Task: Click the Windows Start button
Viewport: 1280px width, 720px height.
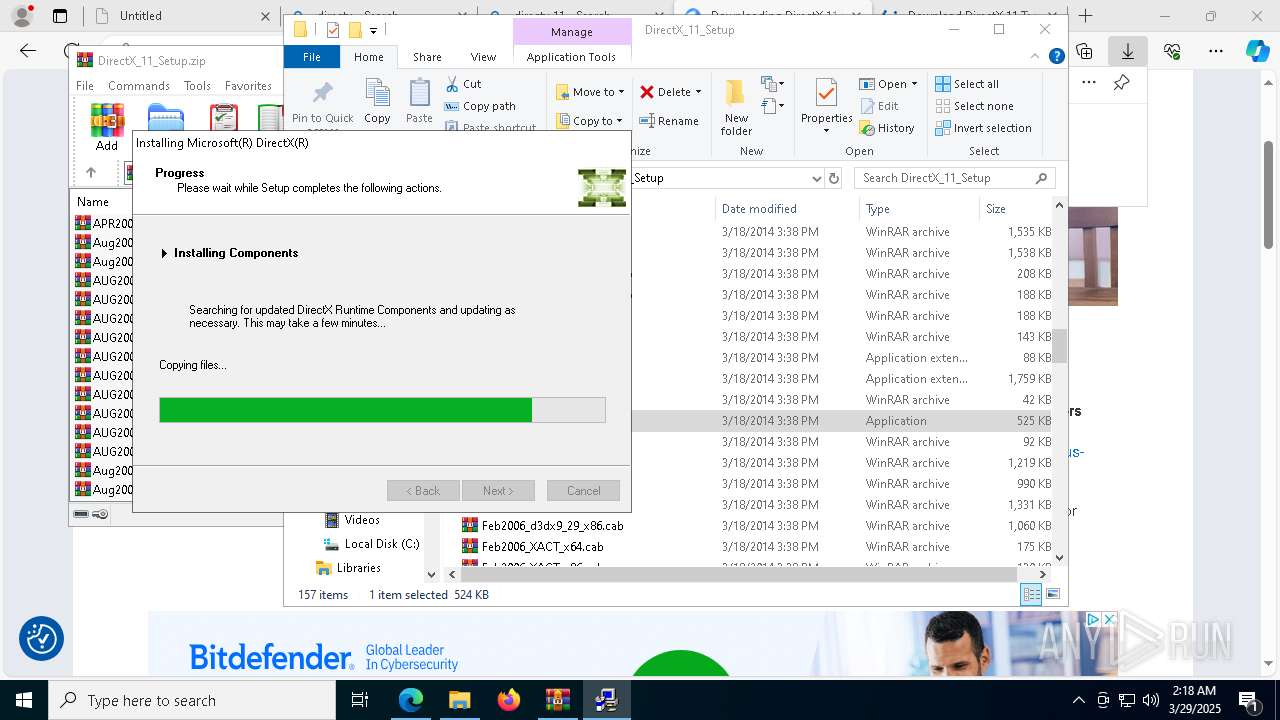Action: tap(23, 700)
